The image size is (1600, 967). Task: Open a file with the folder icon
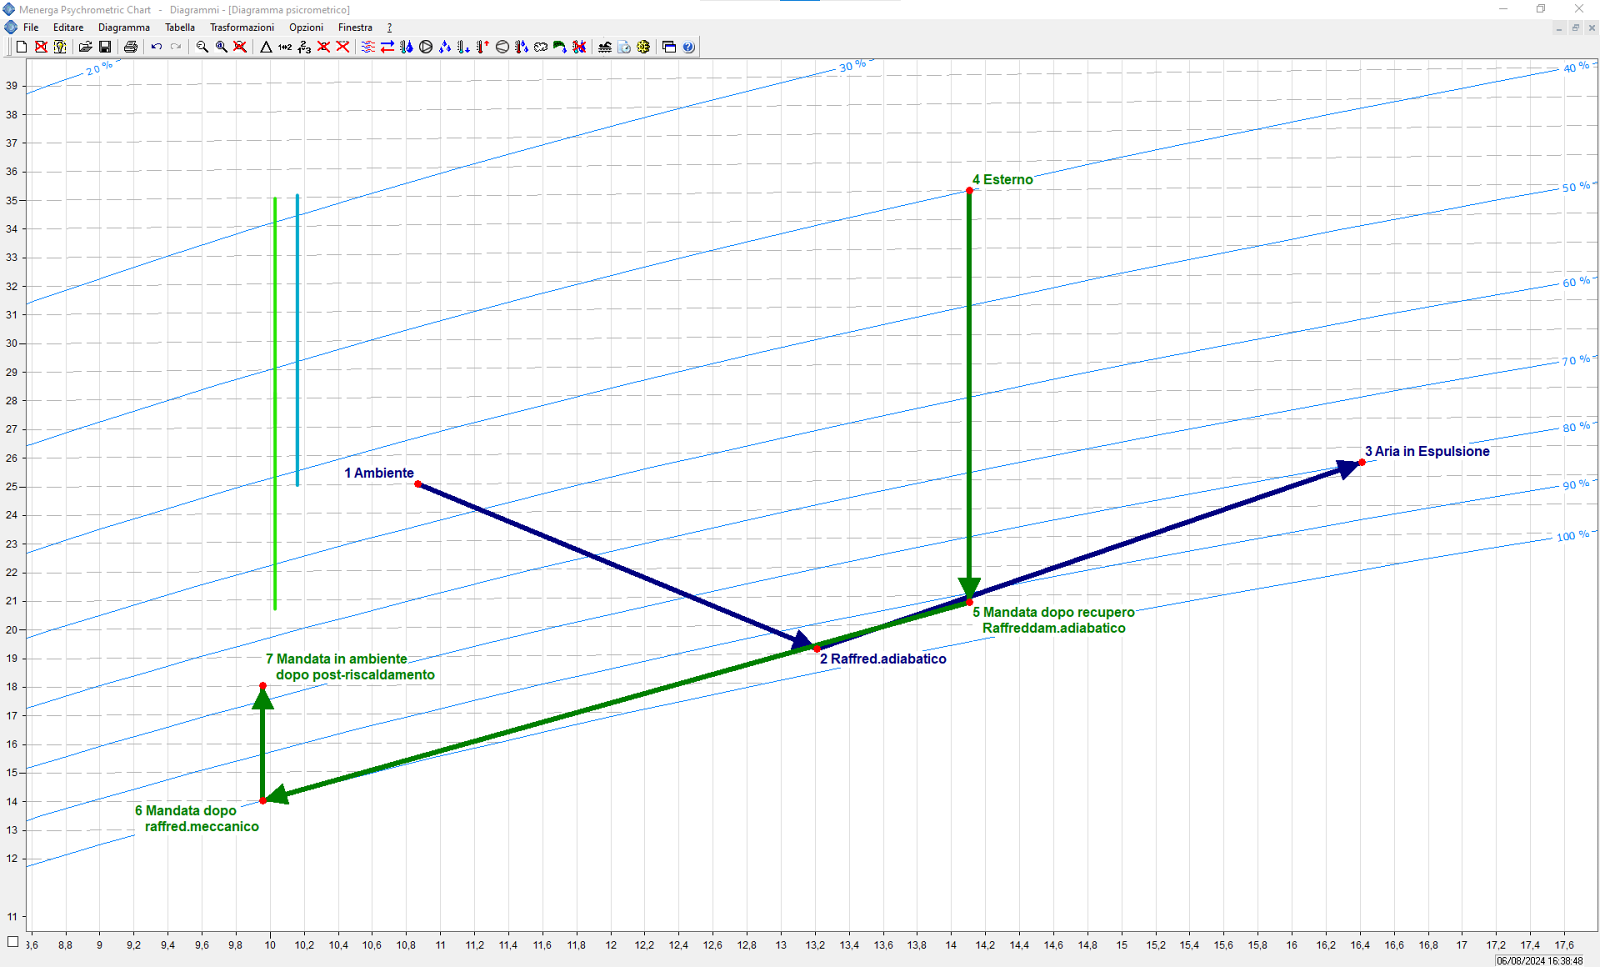(85, 47)
